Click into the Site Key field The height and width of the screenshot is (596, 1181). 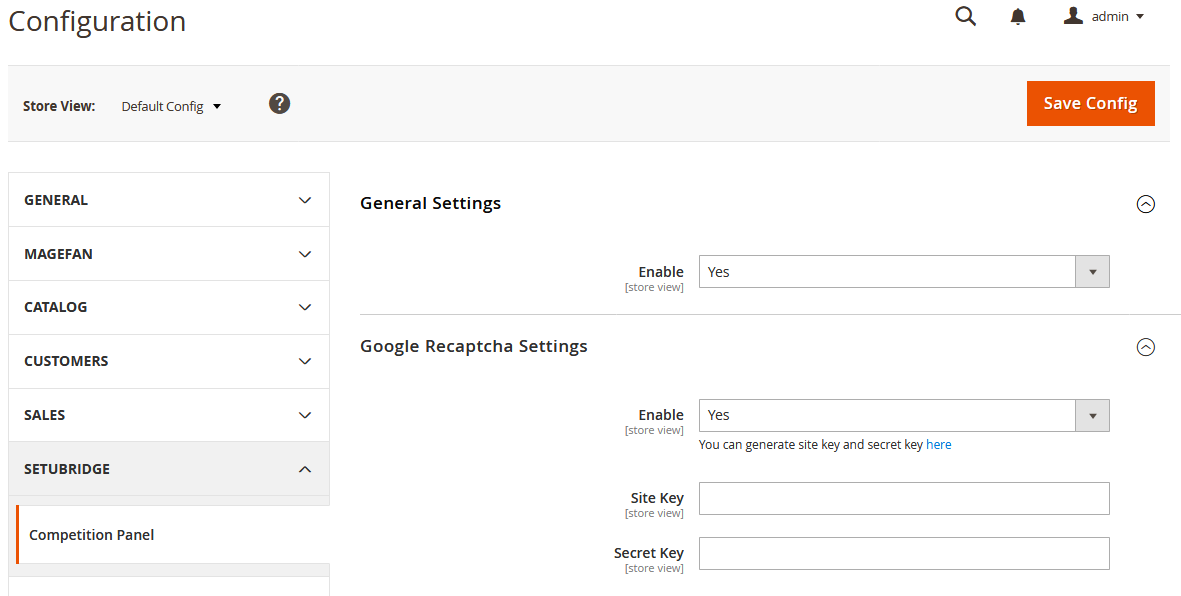[x=903, y=498]
